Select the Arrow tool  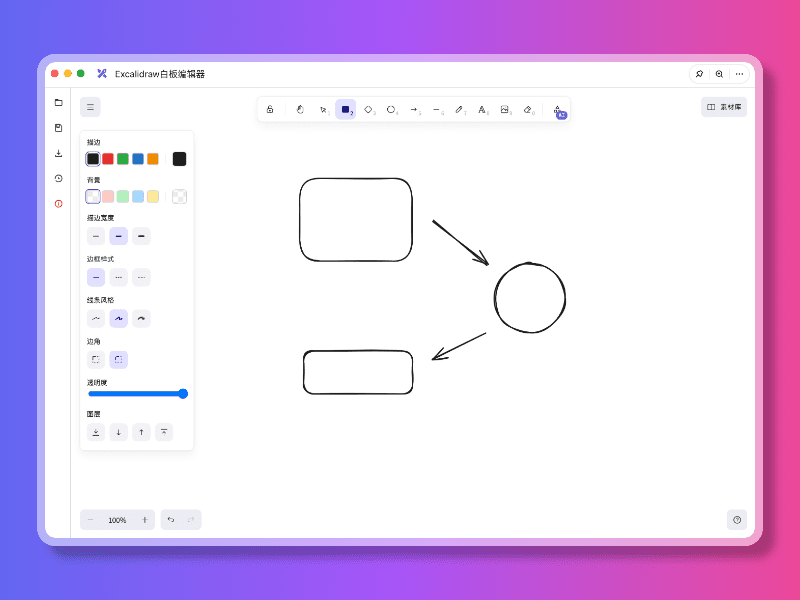click(x=414, y=110)
